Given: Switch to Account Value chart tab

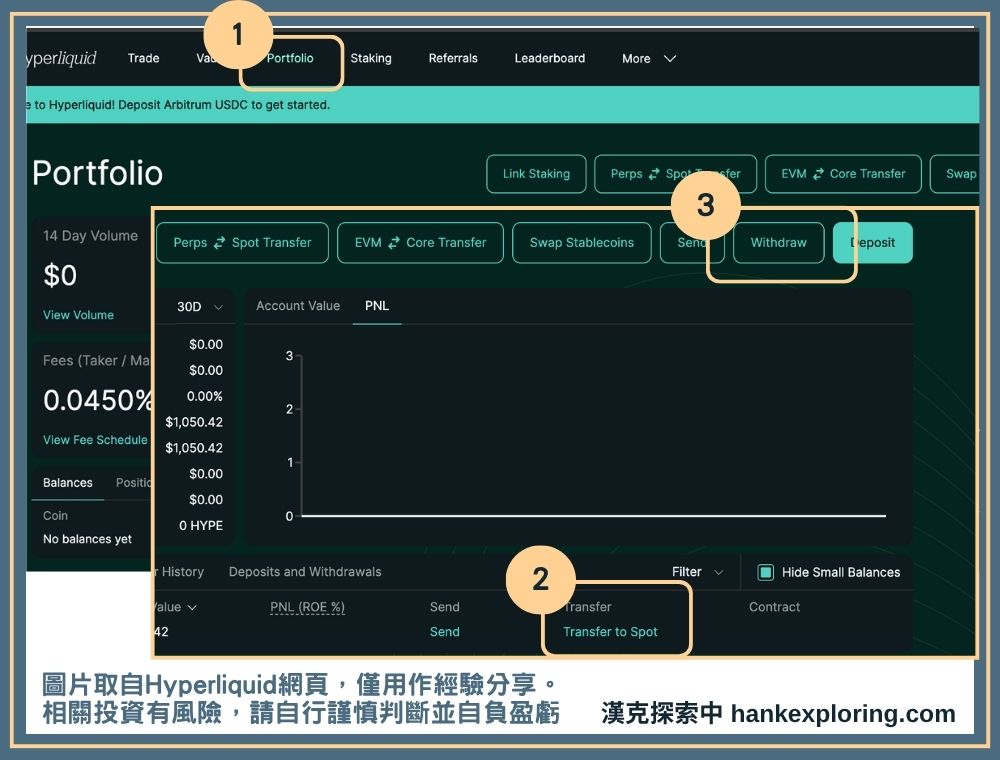Looking at the screenshot, I should point(298,306).
